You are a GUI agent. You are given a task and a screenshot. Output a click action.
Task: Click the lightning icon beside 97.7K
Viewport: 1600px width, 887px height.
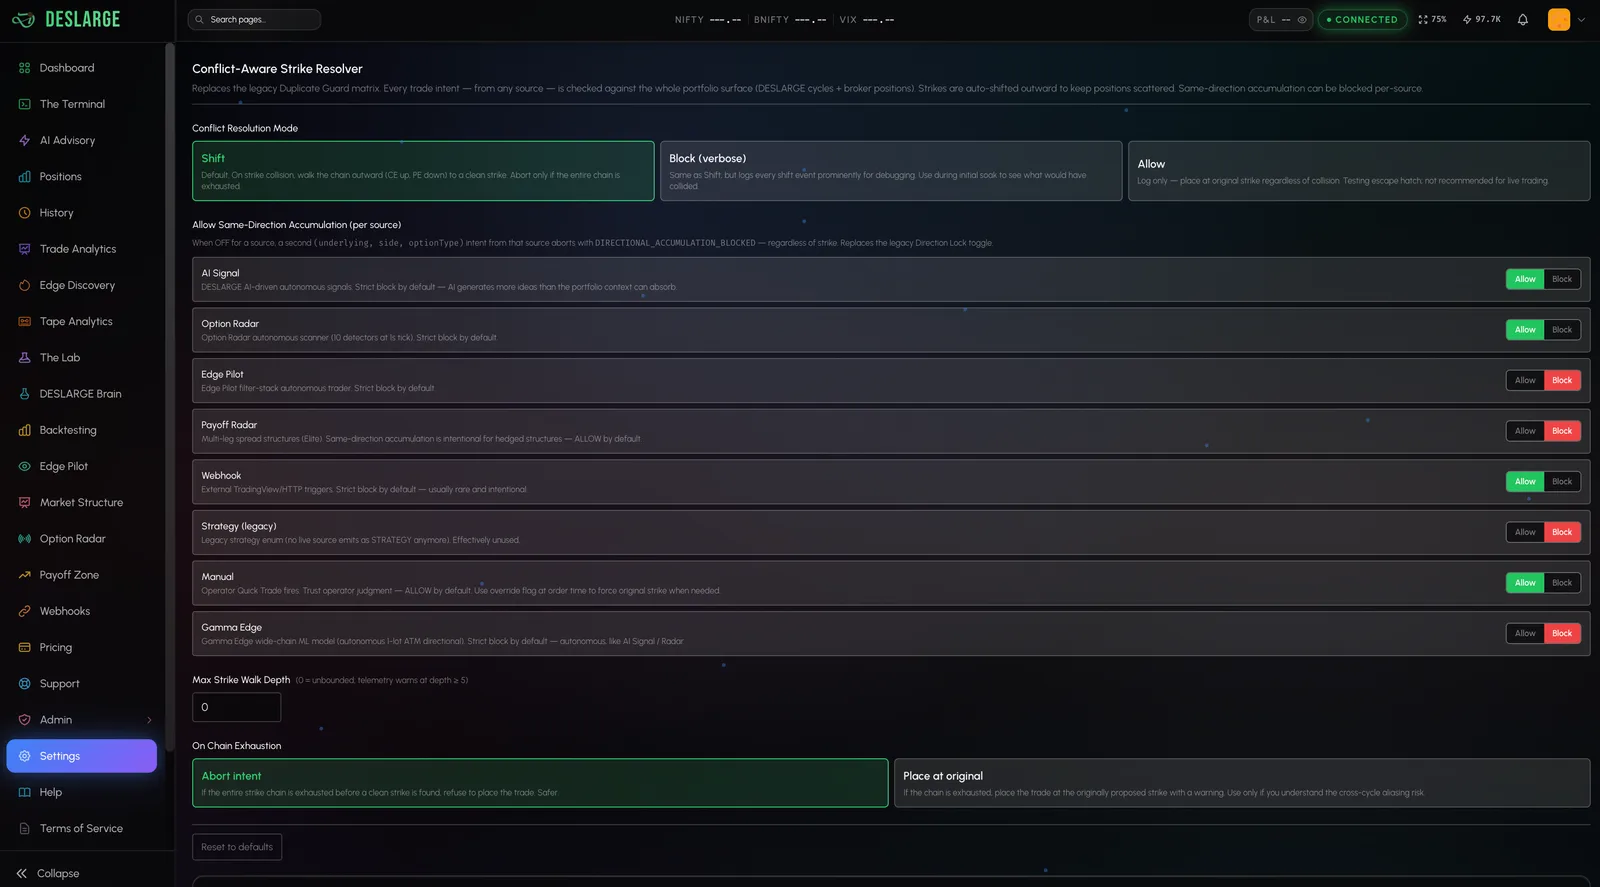[x=1467, y=19]
